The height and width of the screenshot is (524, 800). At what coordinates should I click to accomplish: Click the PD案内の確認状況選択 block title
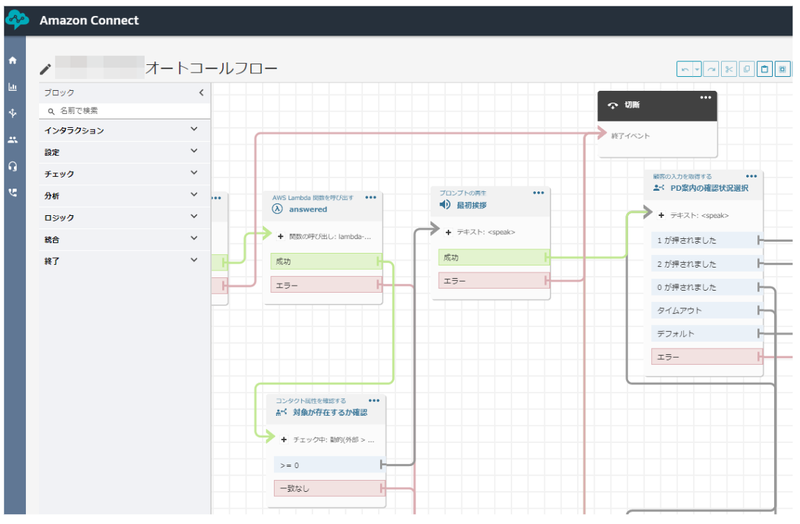click(x=709, y=188)
